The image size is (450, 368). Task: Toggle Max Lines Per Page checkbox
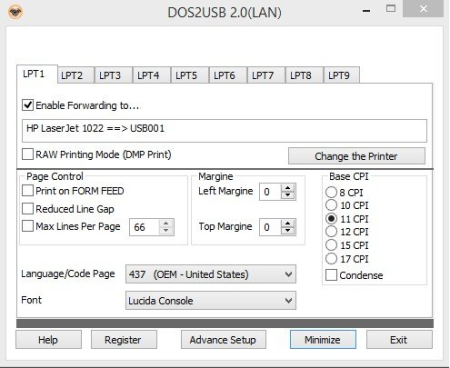pos(28,226)
